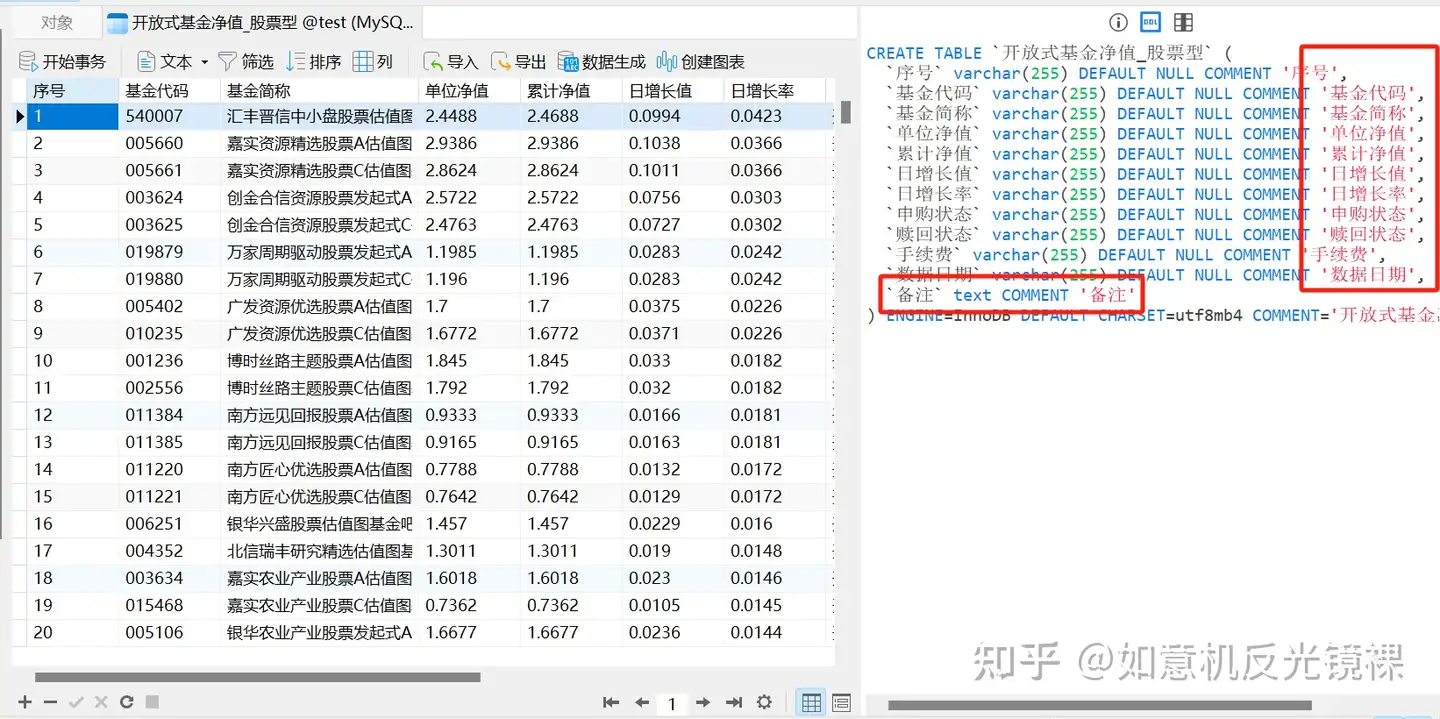1440x719 pixels.
Task: Click the cumulative value cell 2.4688
Action: click(x=571, y=116)
